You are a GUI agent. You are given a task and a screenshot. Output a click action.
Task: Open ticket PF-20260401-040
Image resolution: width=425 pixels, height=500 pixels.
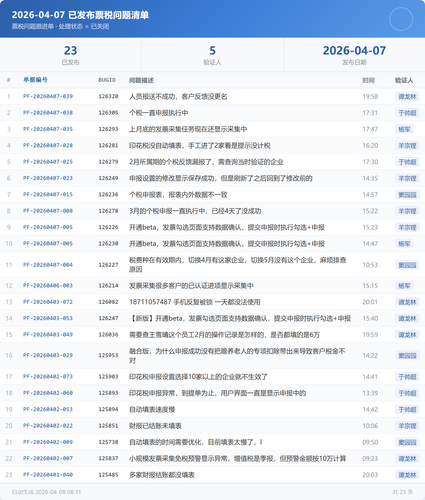(48, 475)
